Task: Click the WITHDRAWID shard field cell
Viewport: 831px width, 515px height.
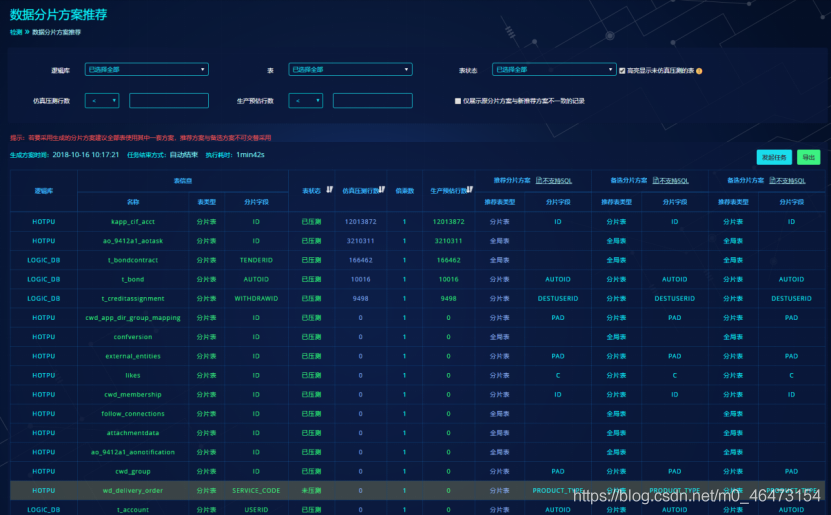Action: pos(256,298)
